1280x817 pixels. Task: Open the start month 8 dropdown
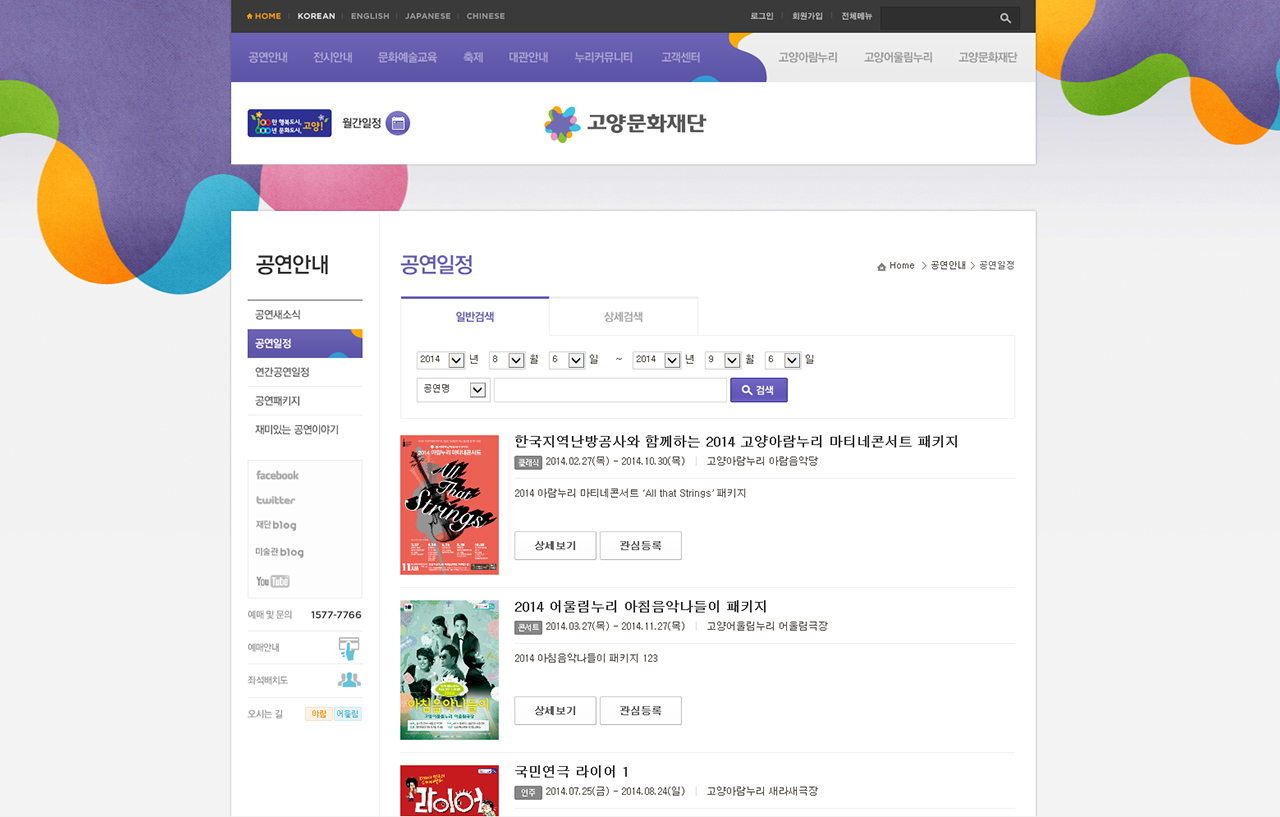pos(507,360)
